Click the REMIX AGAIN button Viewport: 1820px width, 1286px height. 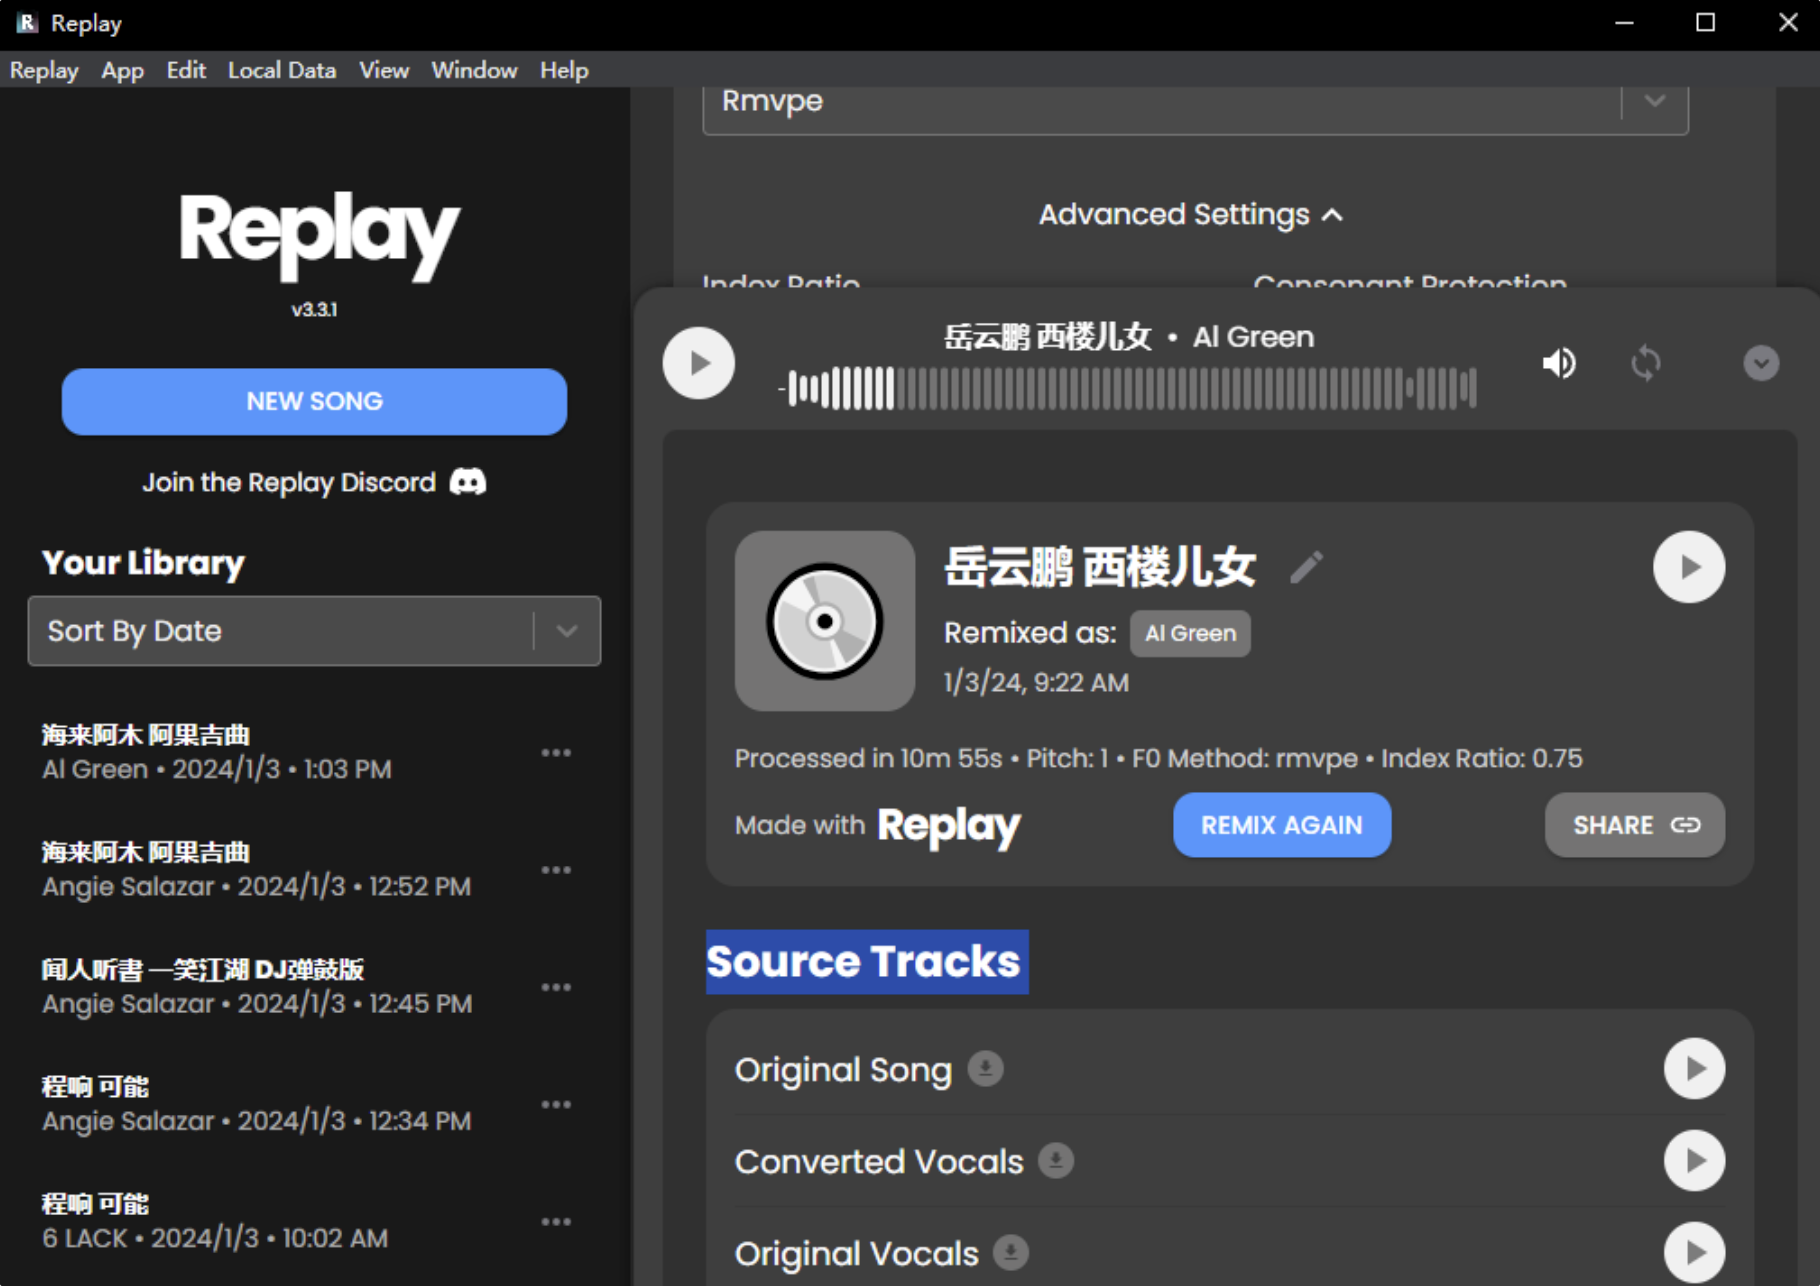pyautogui.click(x=1282, y=825)
